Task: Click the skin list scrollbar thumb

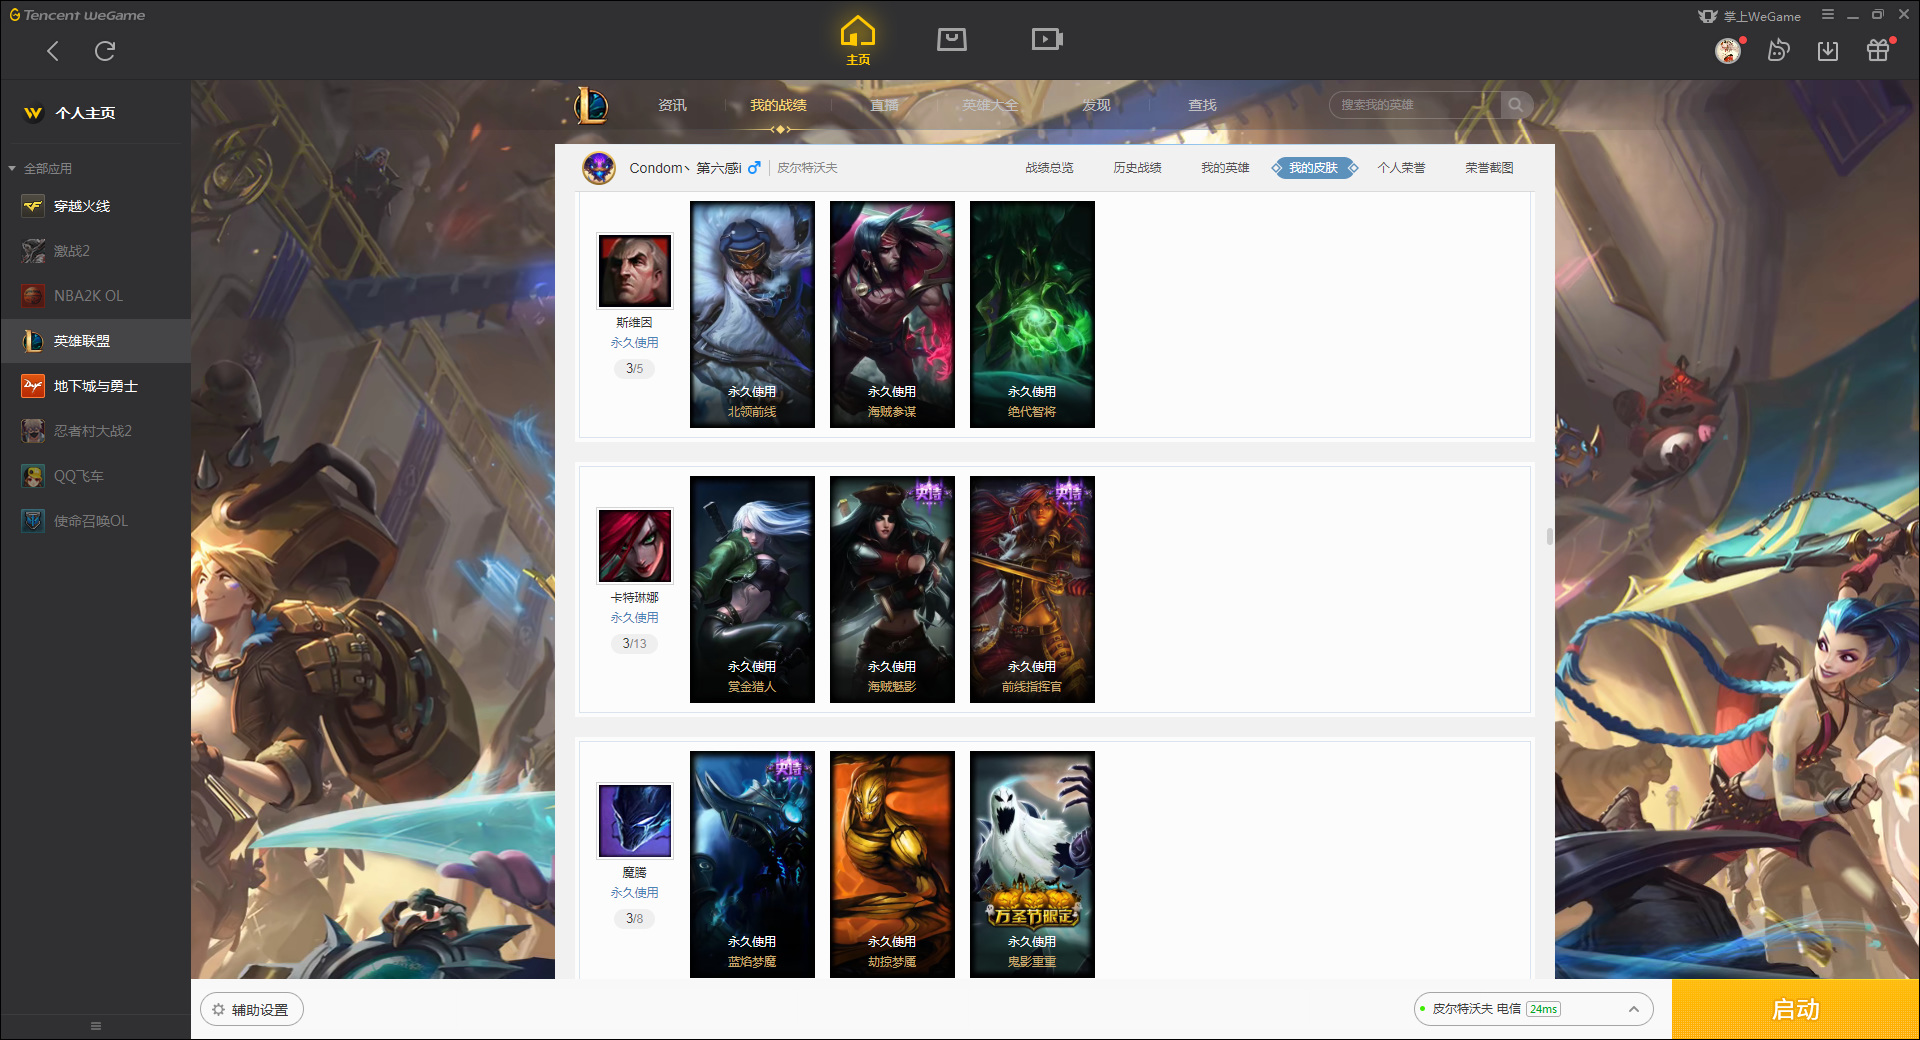Action: [x=1550, y=536]
